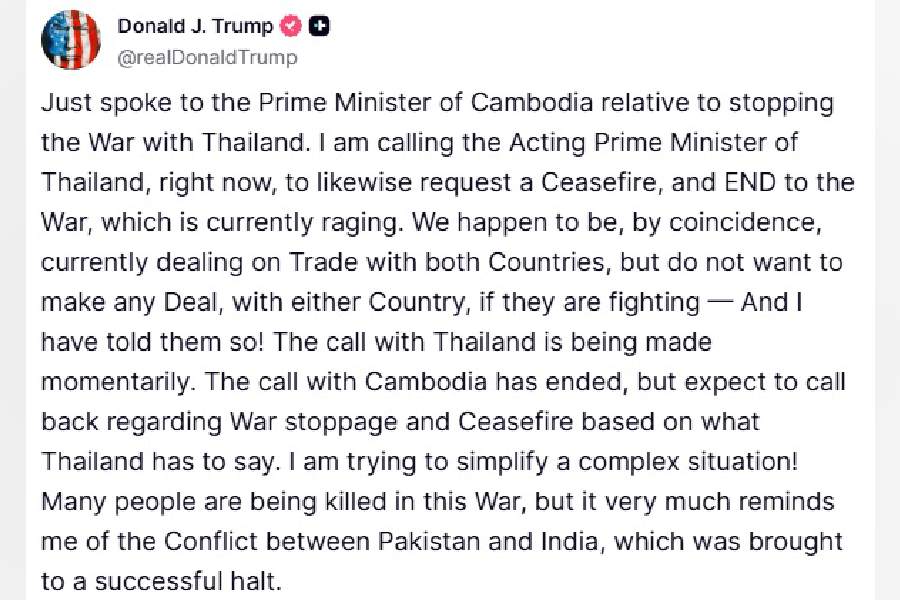Click the pink verified checkmark badge
The width and height of the screenshot is (900, 600).
pyautogui.click(x=290, y=26)
